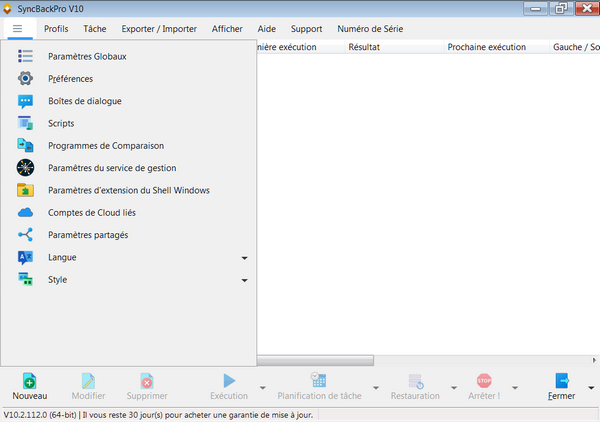Open the Exécution dropdown arrow
The height and width of the screenshot is (422, 600).
[262, 388]
